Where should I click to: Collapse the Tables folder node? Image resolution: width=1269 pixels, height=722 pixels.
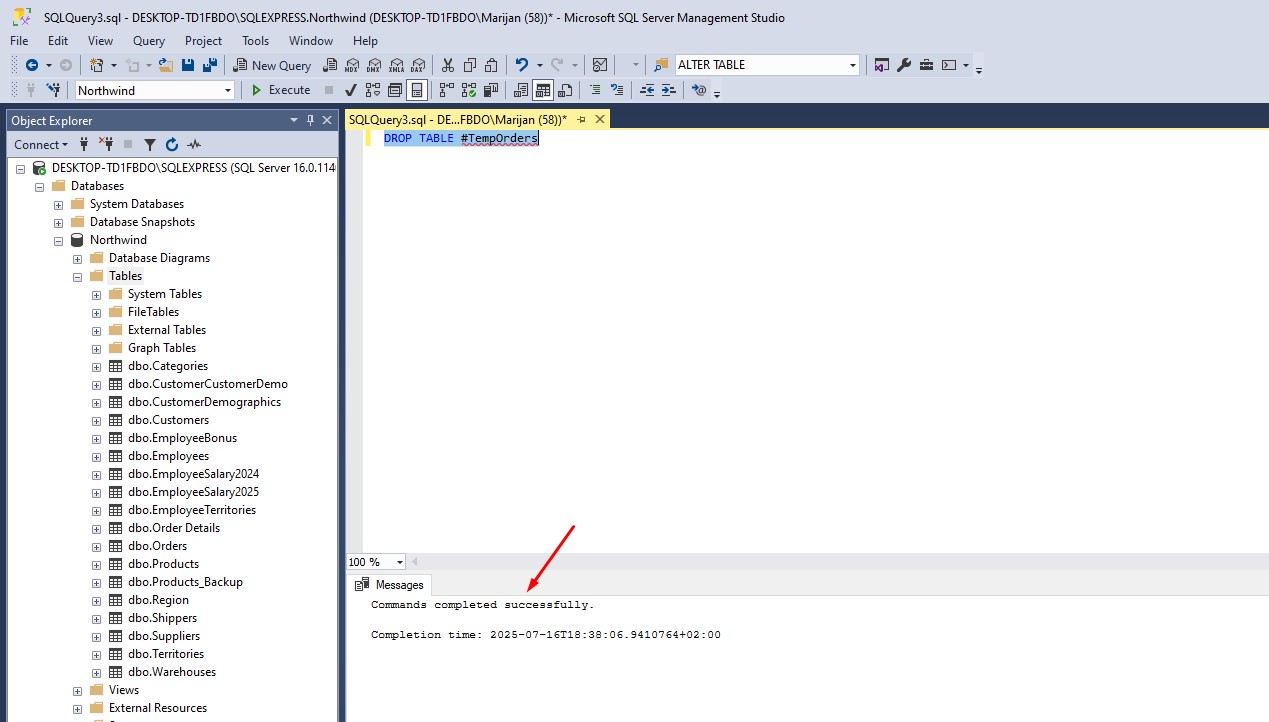coord(77,276)
